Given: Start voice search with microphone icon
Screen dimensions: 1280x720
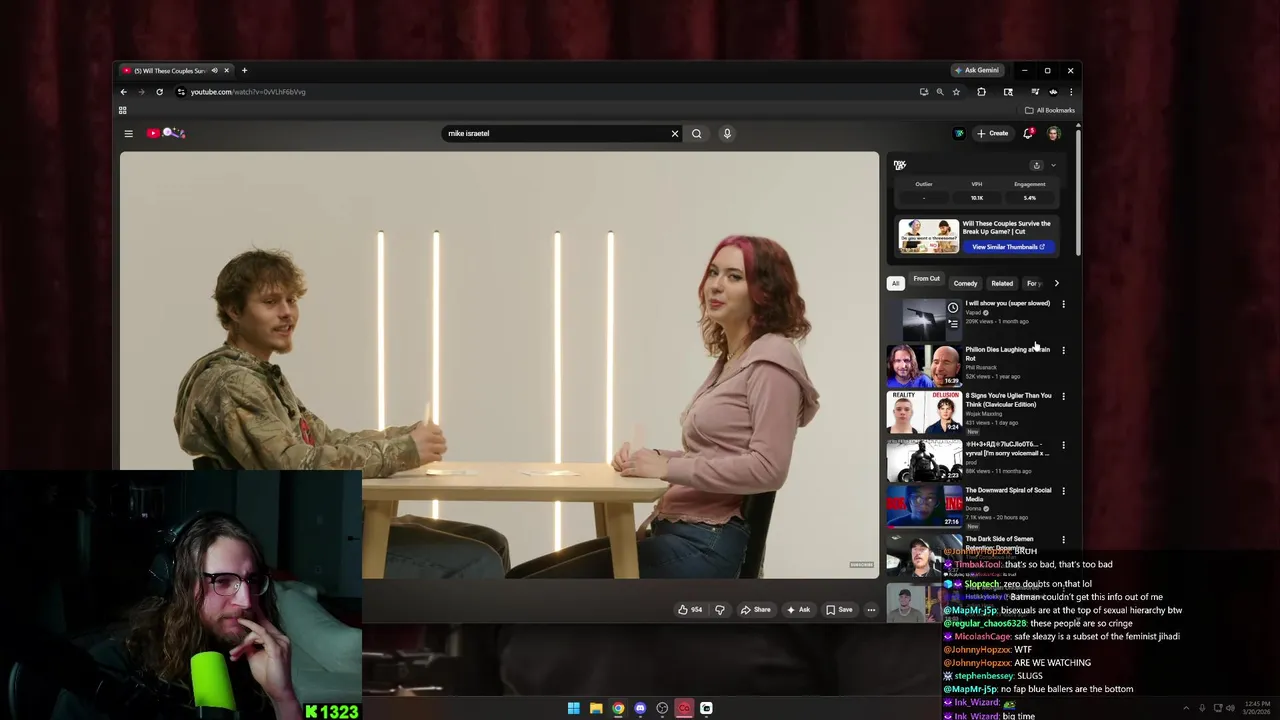Looking at the screenshot, I should point(727,133).
